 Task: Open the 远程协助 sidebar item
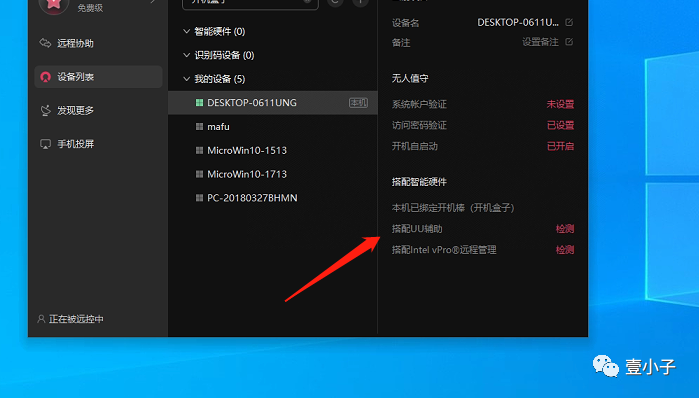[x=67, y=43]
